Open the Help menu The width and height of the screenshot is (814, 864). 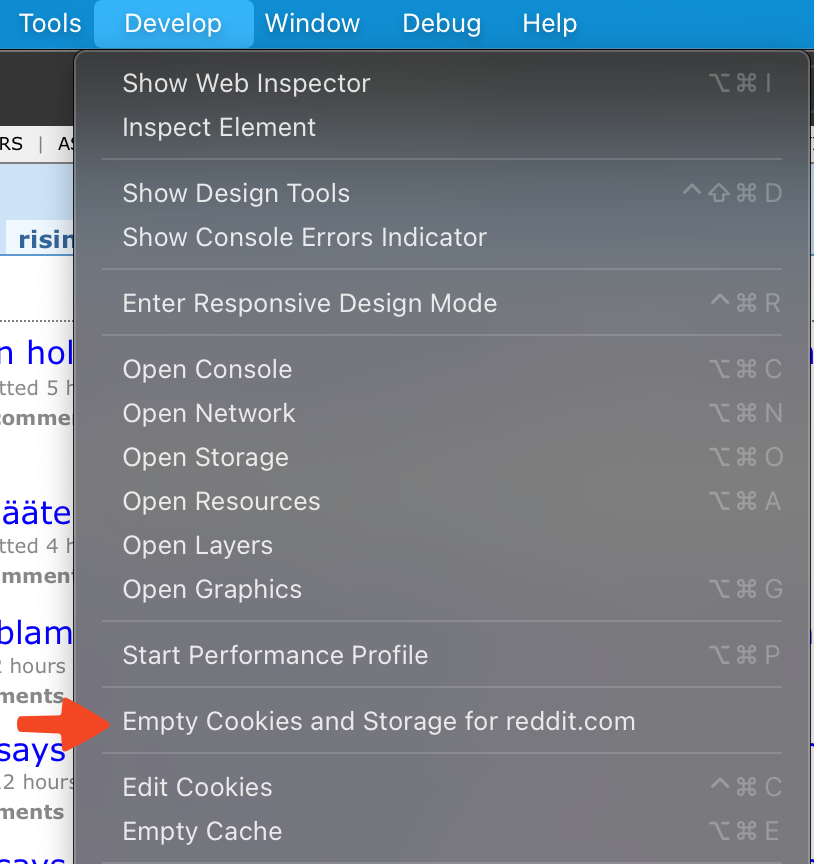pyautogui.click(x=549, y=23)
